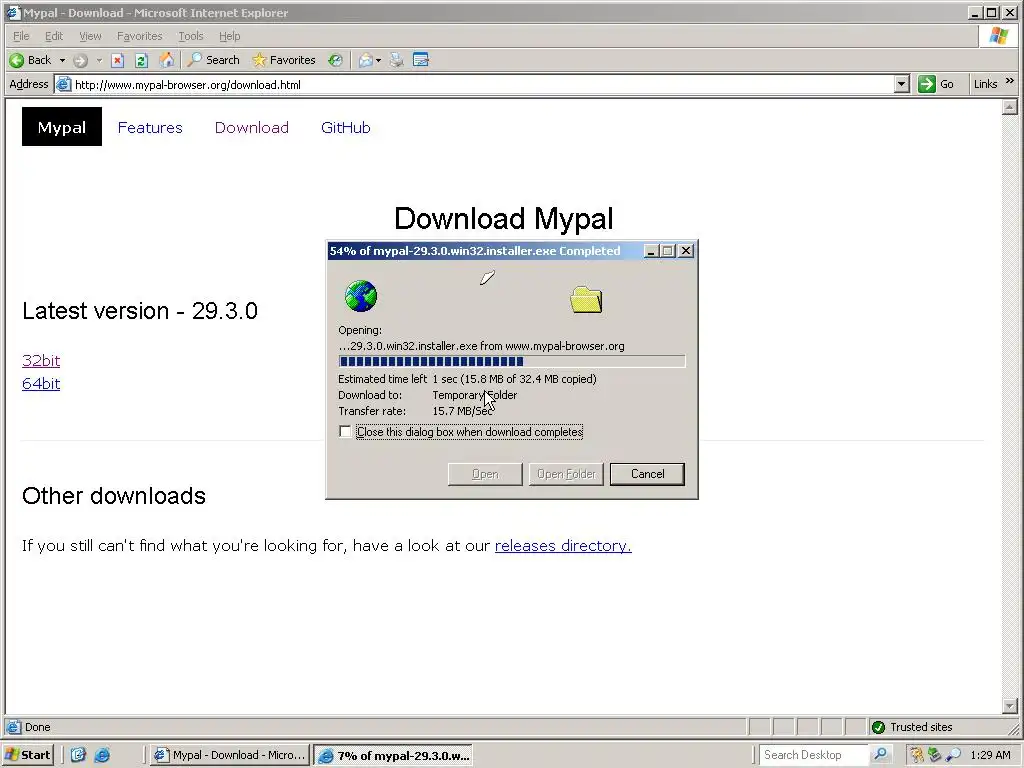Click the 32bit download link
Image resolution: width=1024 pixels, height=768 pixels.
click(41, 360)
